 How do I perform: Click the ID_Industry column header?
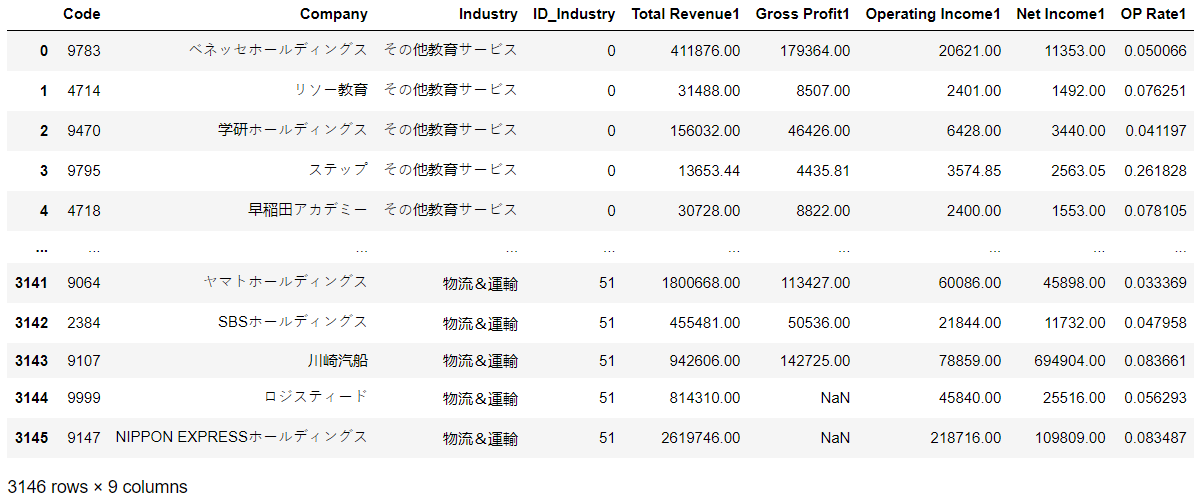pyautogui.click(x=575, y=14)
